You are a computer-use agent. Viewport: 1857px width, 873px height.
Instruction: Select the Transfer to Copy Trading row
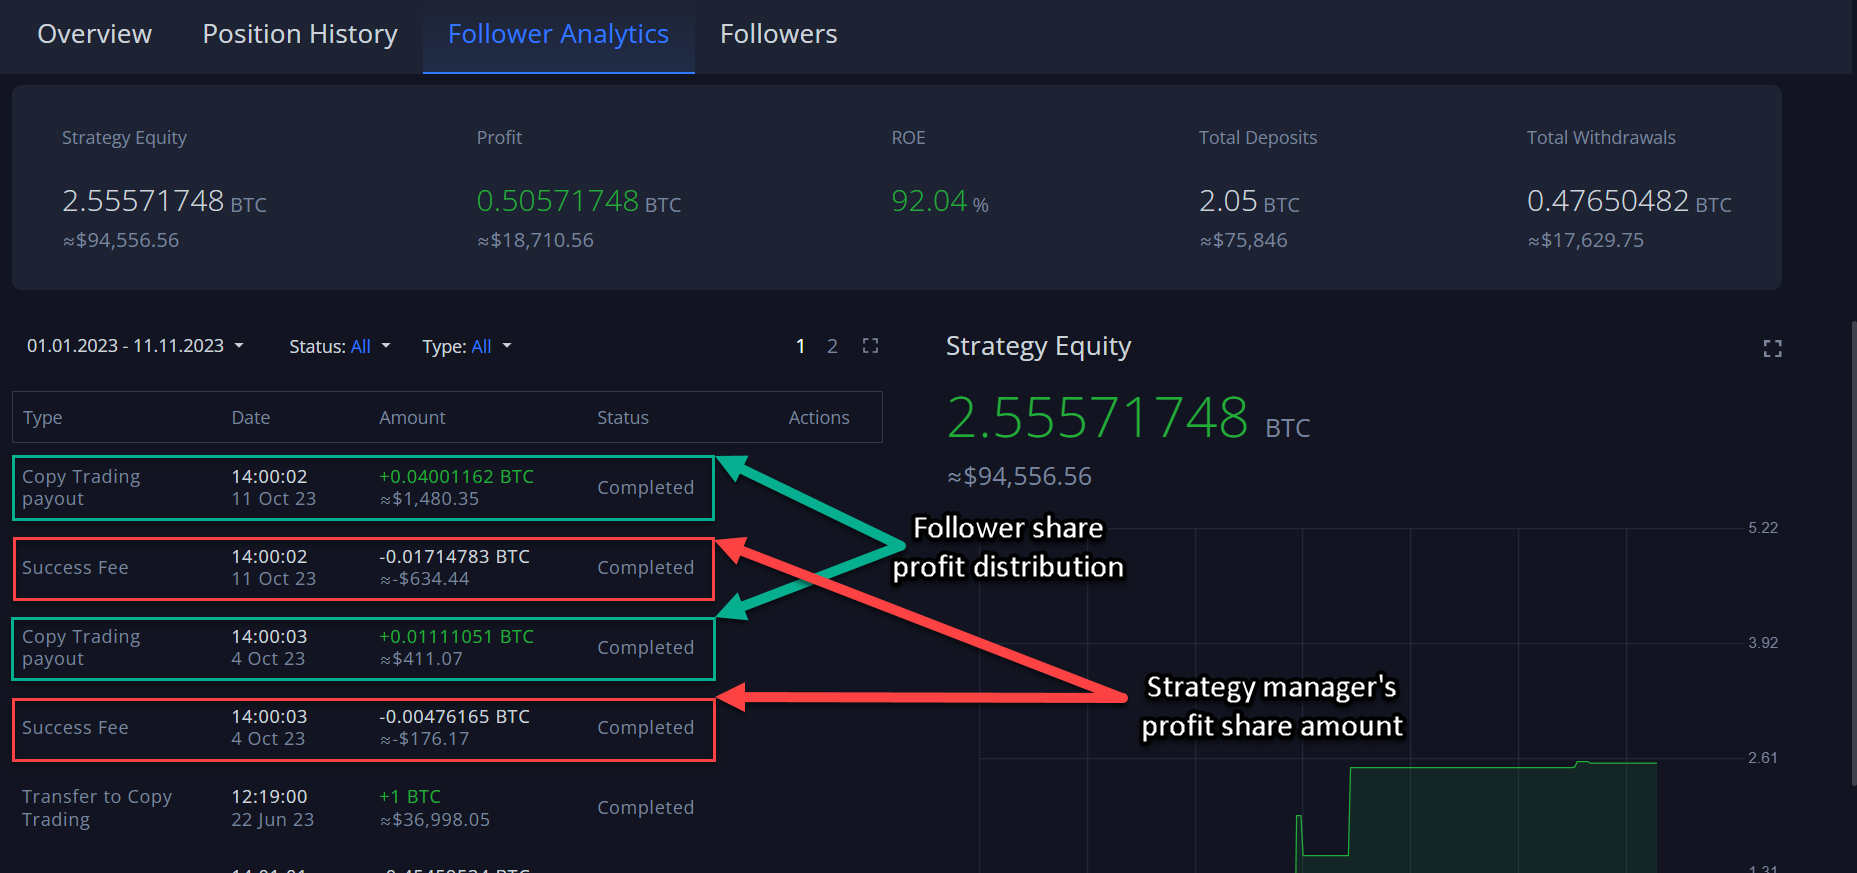pyautogui.click(x=363, y=808)
